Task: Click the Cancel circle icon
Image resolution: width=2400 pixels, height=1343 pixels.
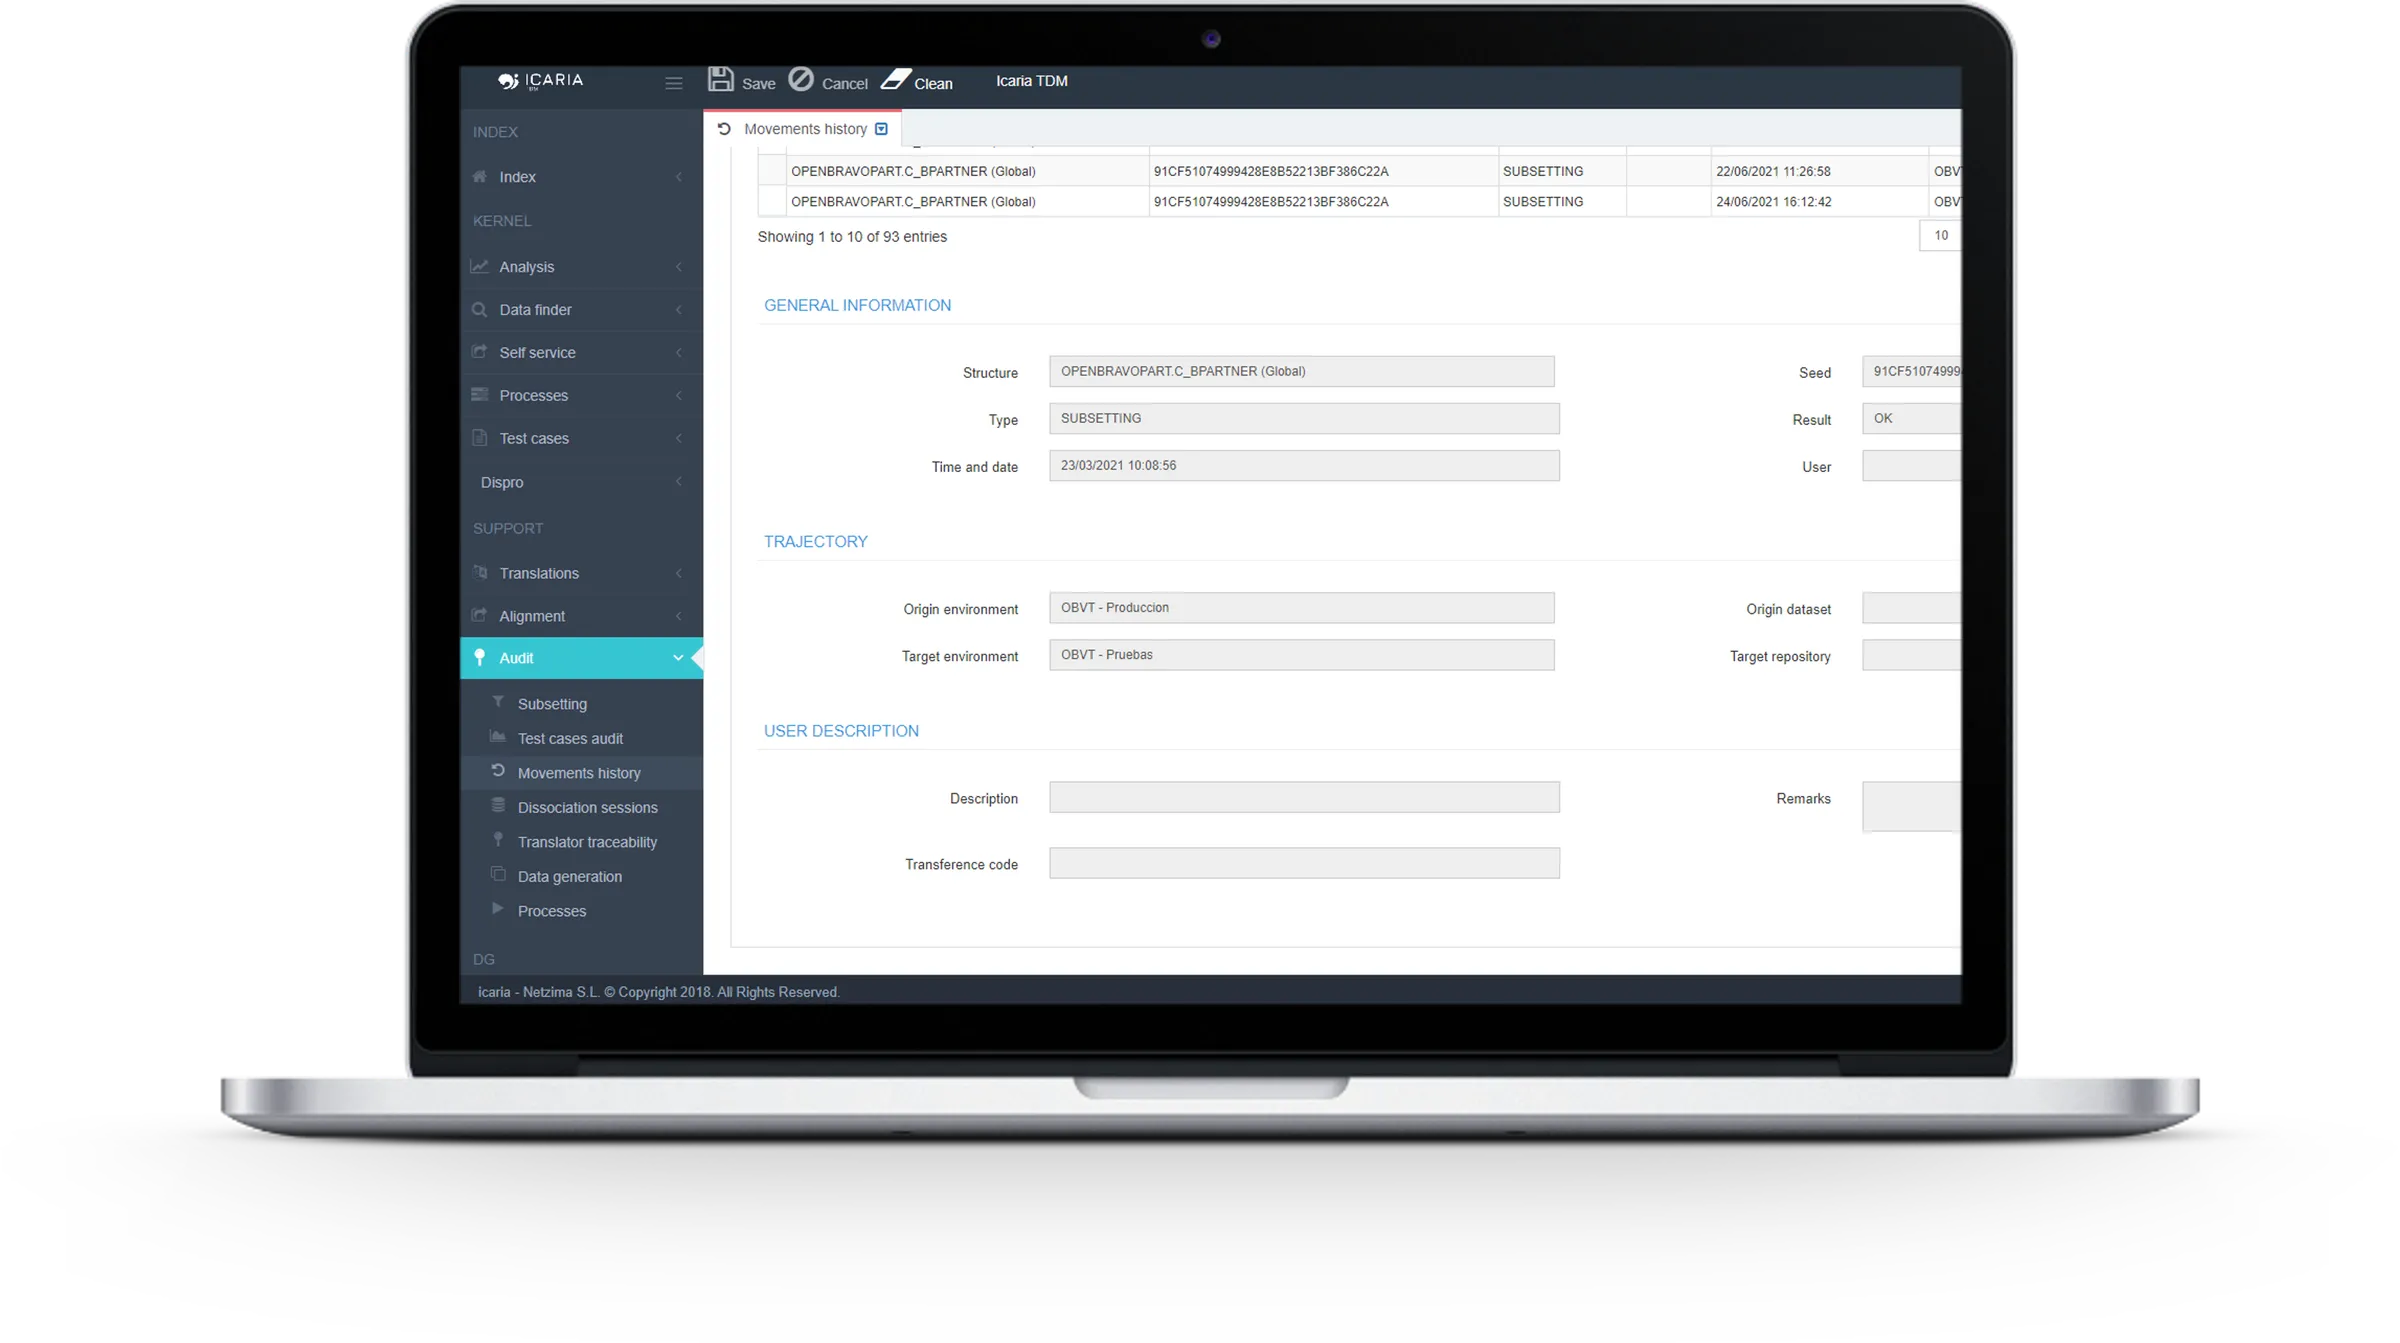Action: pos(801,79)
